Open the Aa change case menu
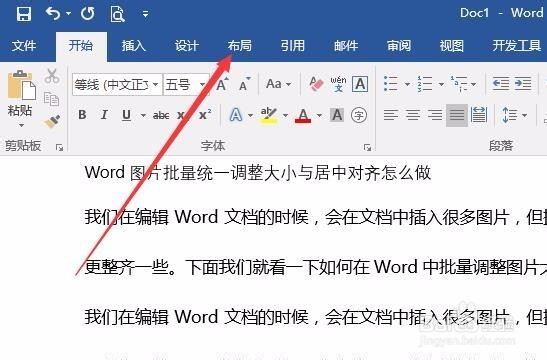Viewport: 547px width, 360px height. pos(278,84)
